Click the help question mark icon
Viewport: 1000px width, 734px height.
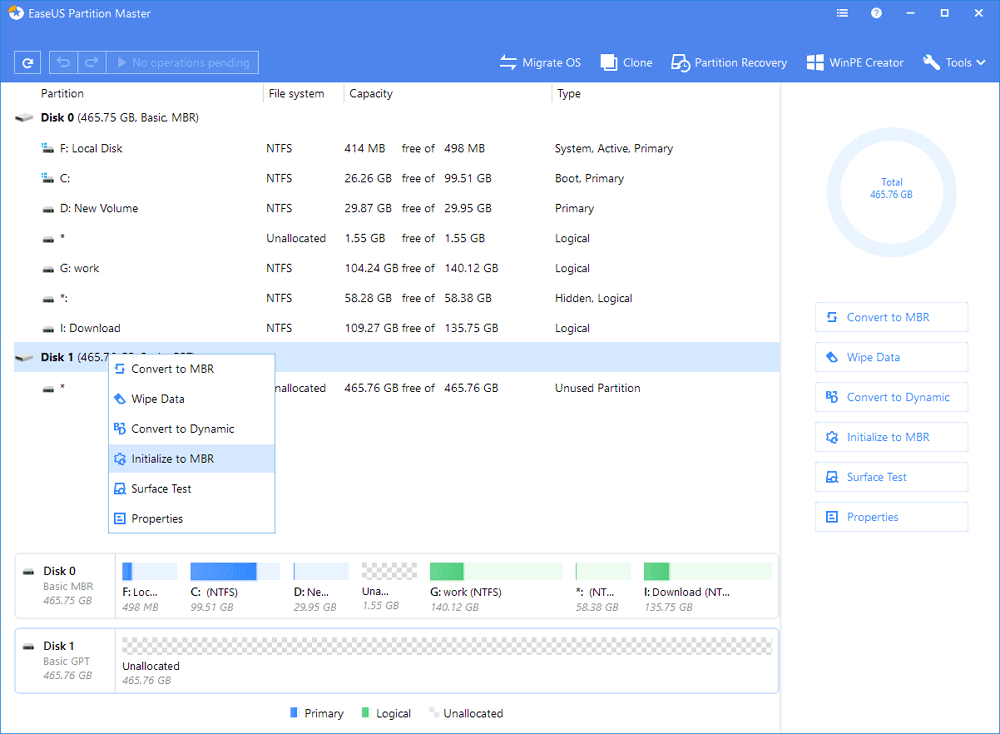(877, 14)
